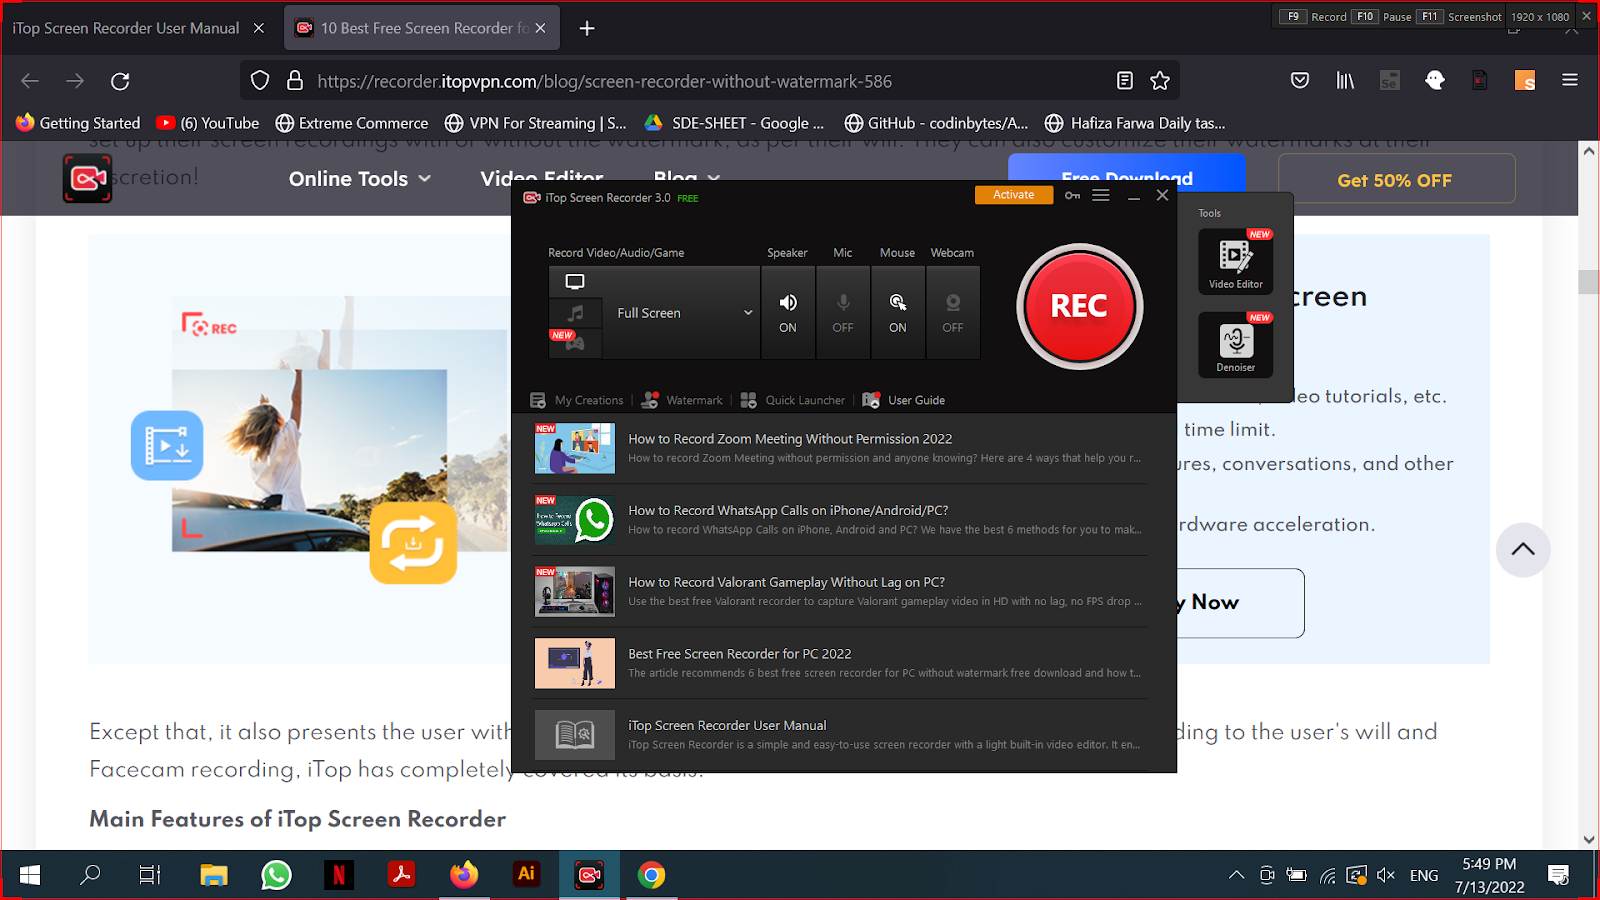
Task: Open the Firefox shield tracking protection icon
Action: pyautogui.click(x=260, y=81)
